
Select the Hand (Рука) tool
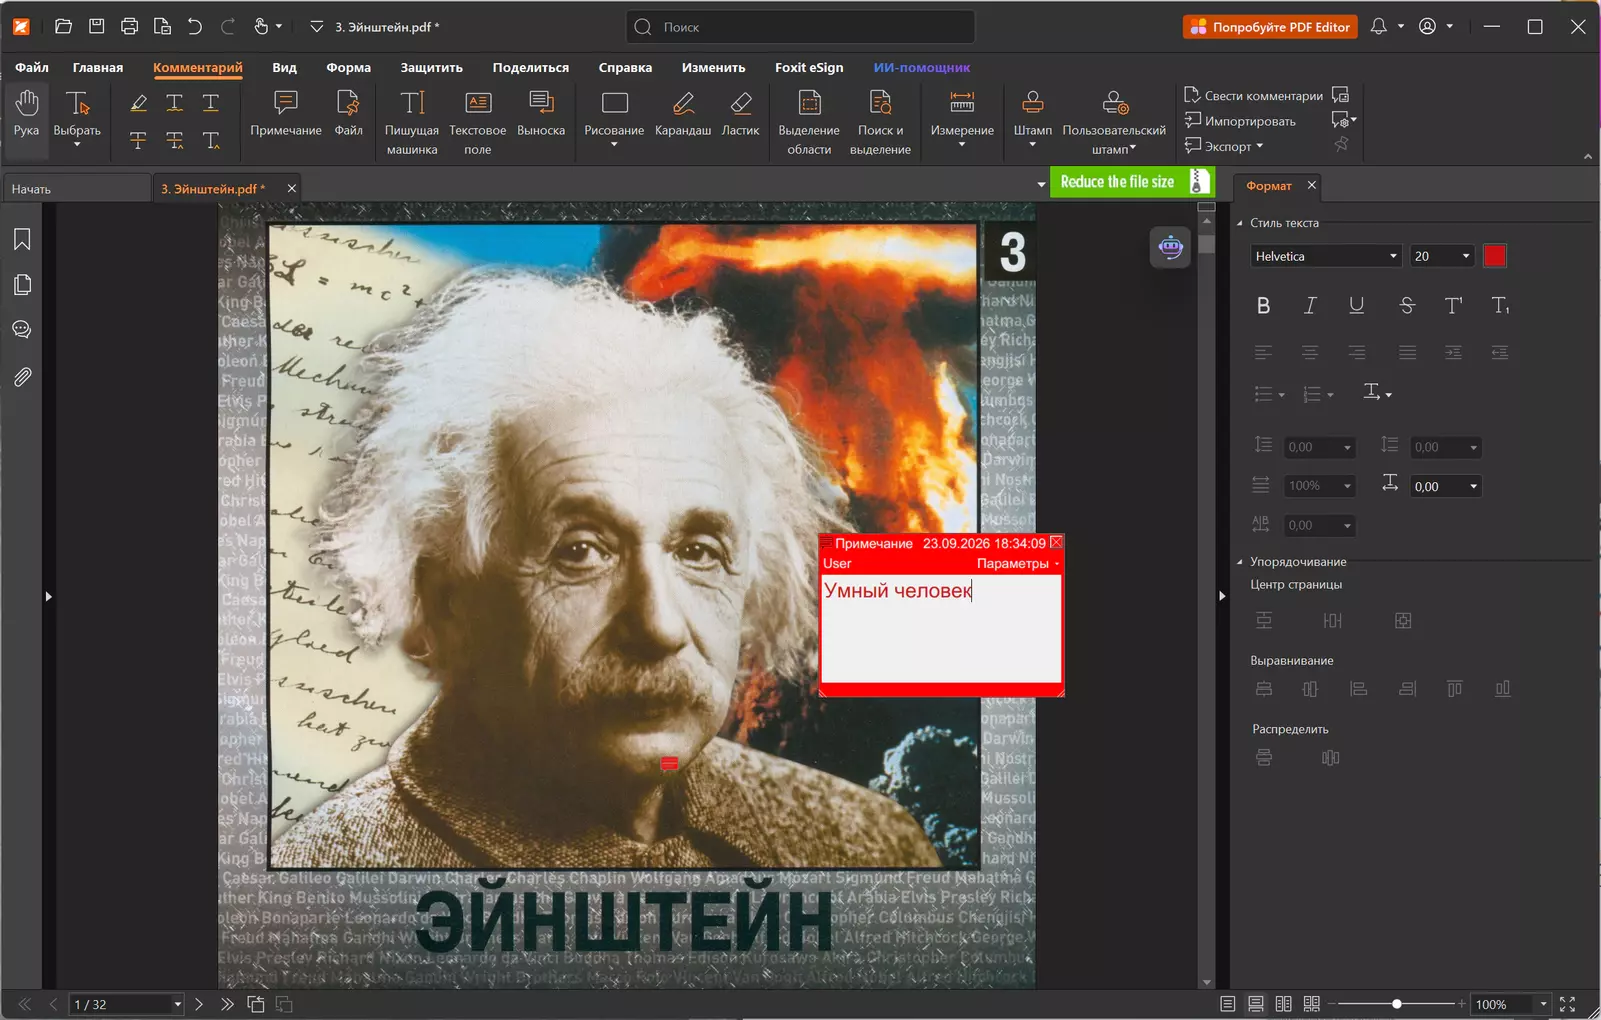click(x=27, y=112)
